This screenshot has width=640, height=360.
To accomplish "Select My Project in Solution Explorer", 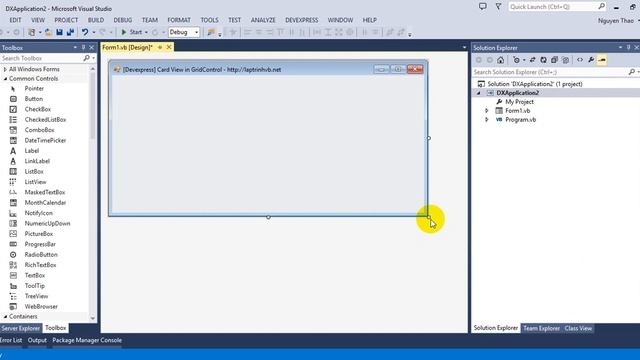I will 519,102.
